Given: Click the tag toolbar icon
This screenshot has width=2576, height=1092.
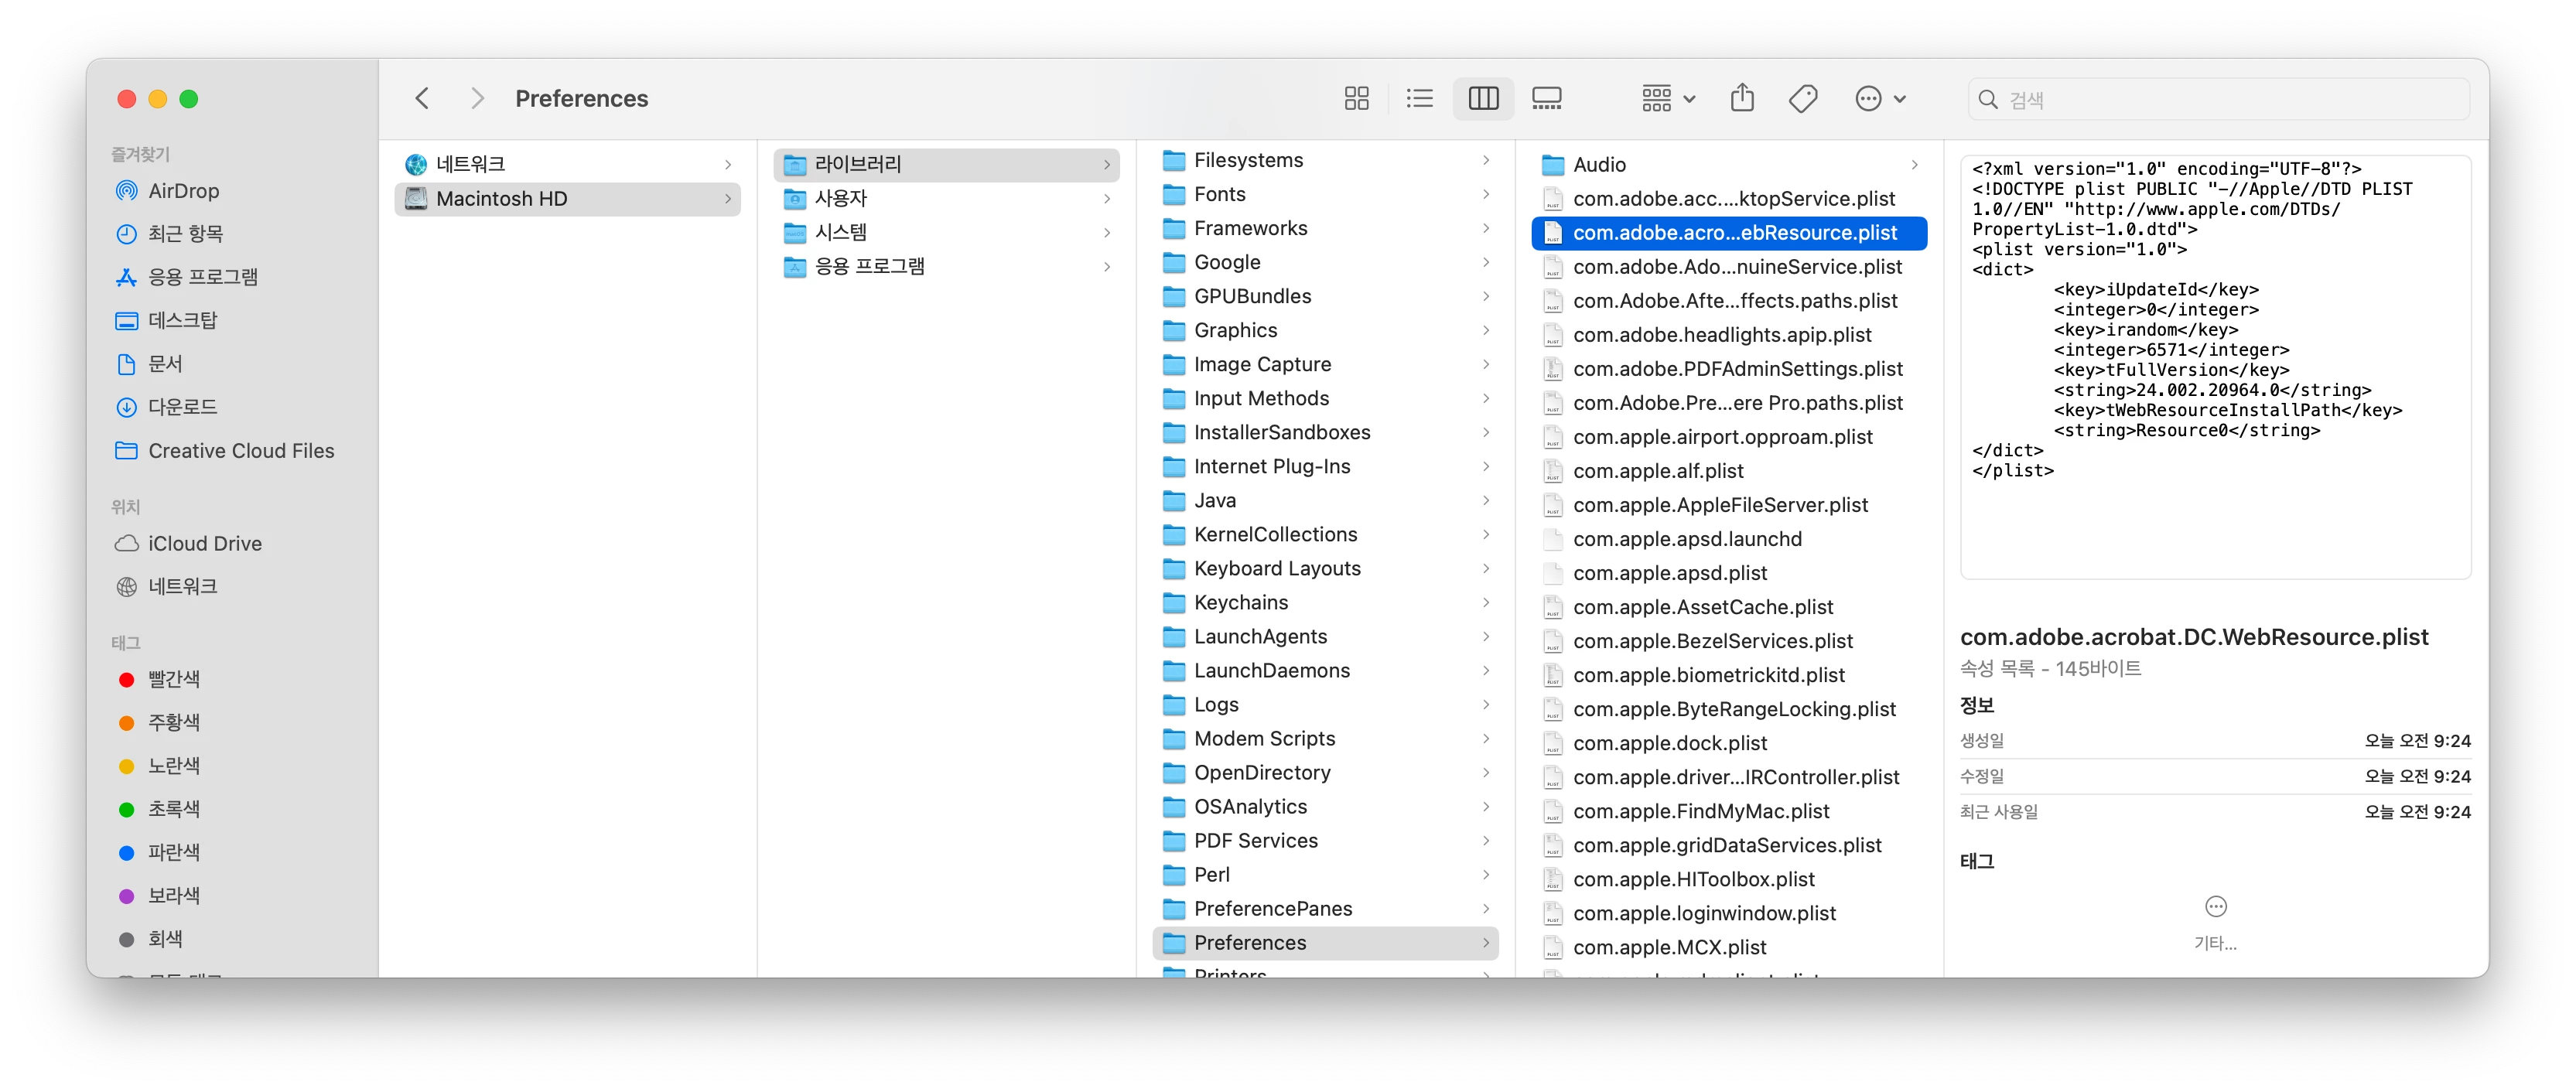Looking at the screenshot, I should click(1803, 98).
